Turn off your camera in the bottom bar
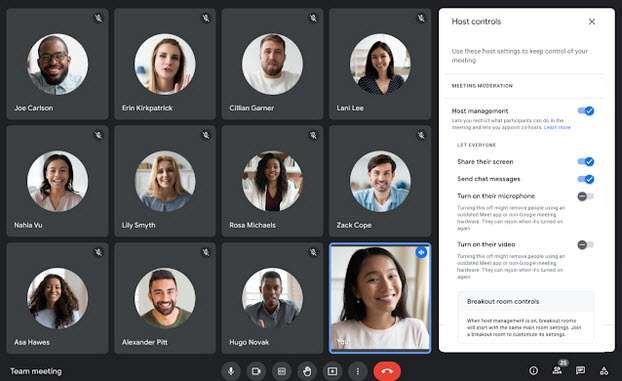 click(x=256, y=371)
